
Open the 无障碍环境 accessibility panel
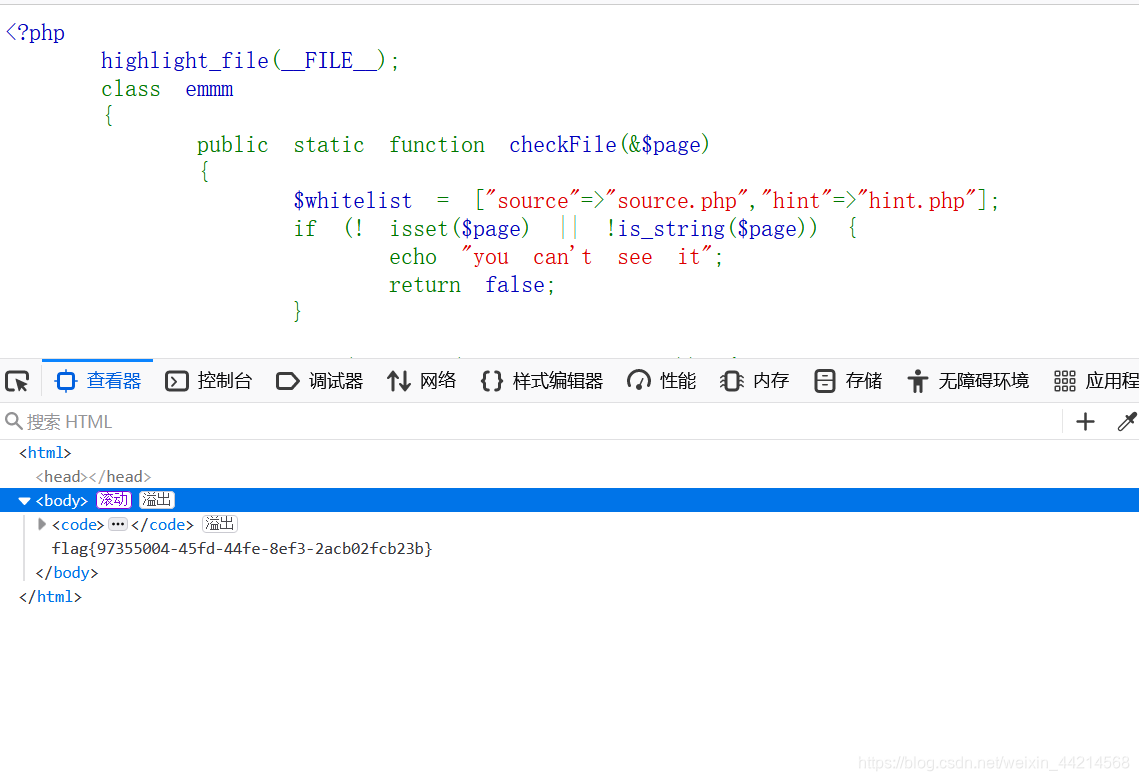click(967, 381)
